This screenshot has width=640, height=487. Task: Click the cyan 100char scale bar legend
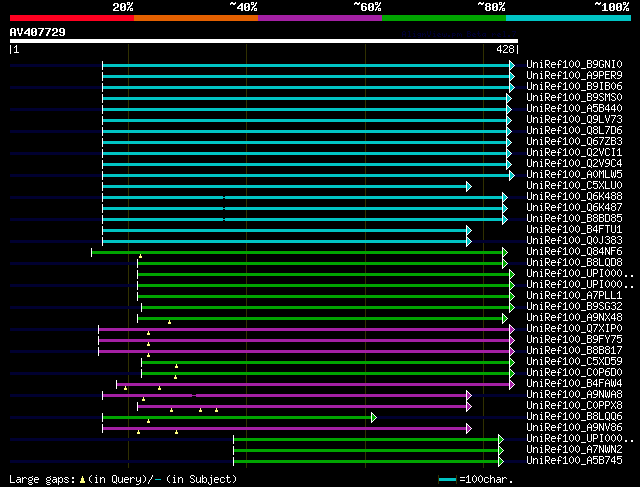[447, 480]
